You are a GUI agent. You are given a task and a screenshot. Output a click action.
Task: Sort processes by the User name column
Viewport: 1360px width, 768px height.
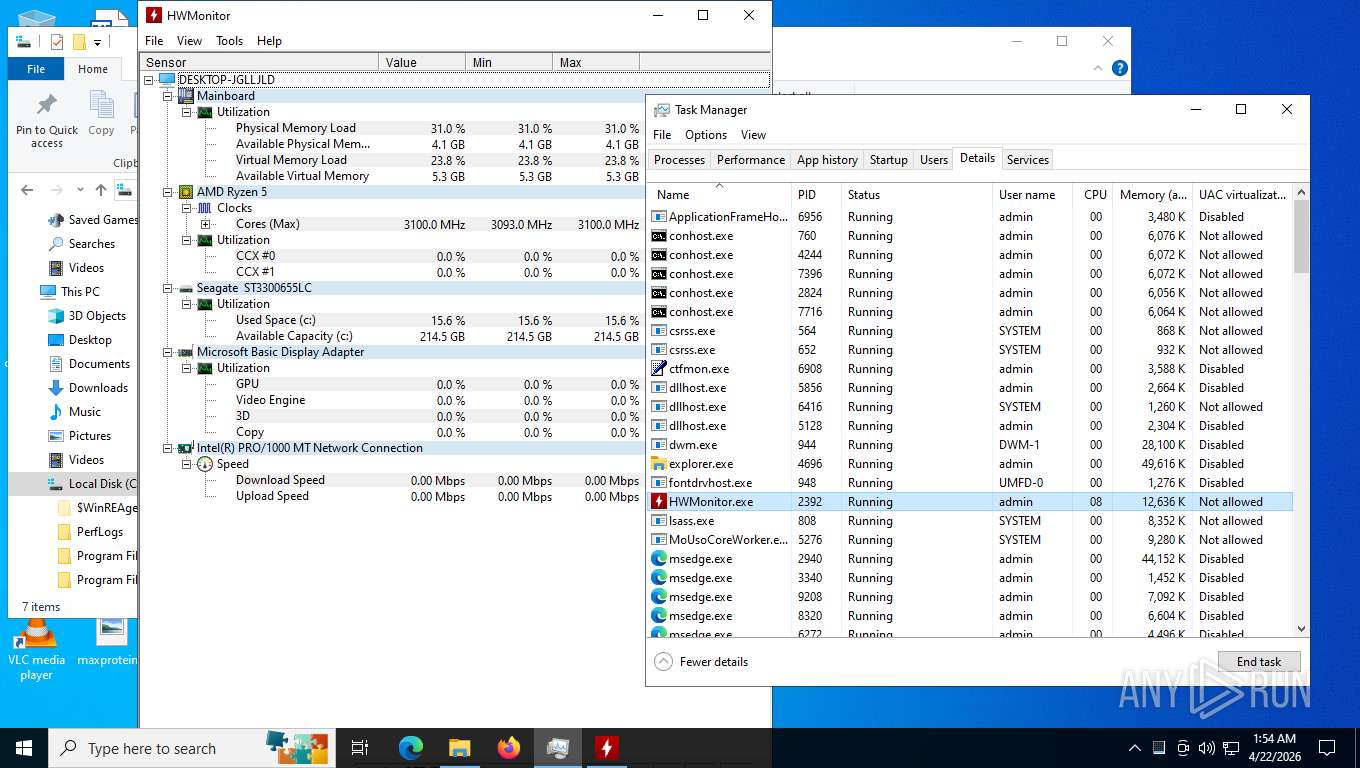(x=1032, y=195)
